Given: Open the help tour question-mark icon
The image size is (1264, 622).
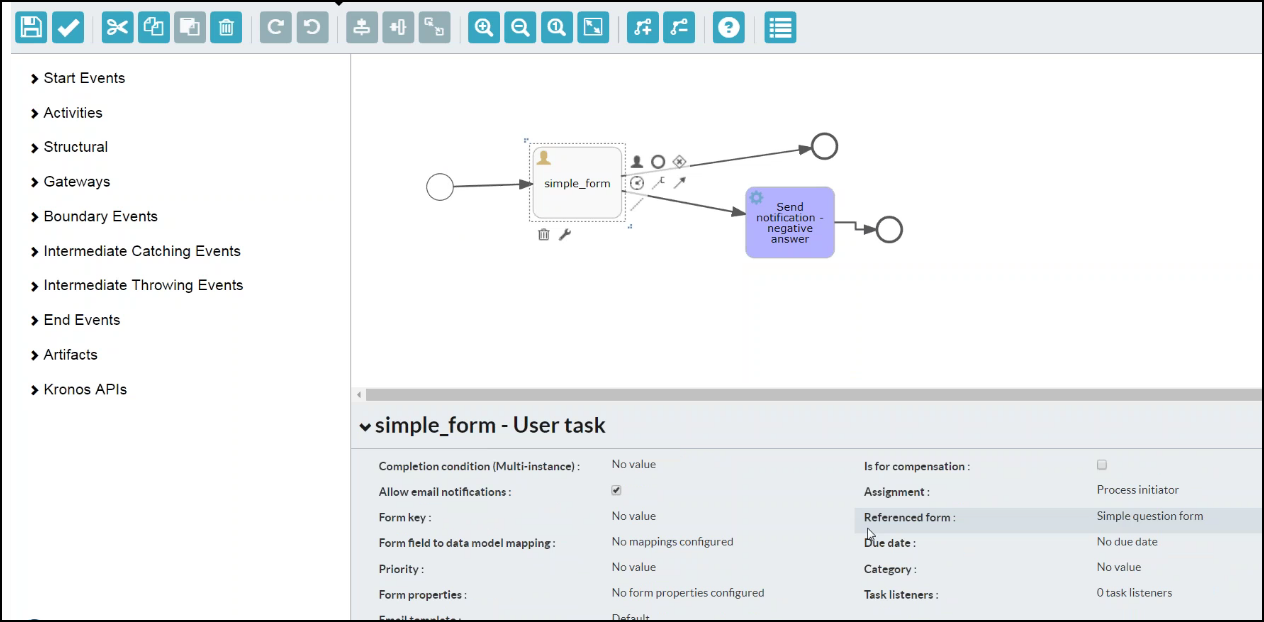Looking at the screenshot, I should tap(729, 27).
